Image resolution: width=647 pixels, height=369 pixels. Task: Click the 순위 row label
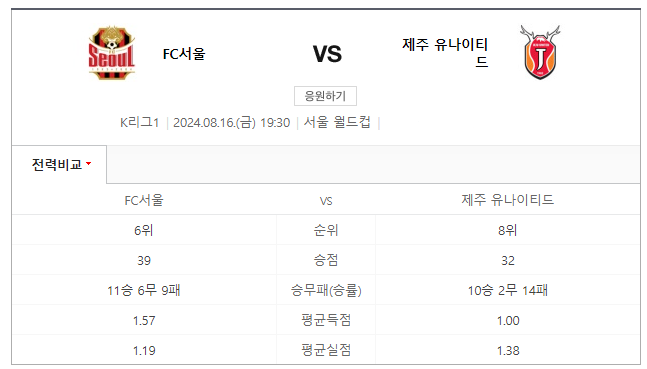tap(326, 230)
